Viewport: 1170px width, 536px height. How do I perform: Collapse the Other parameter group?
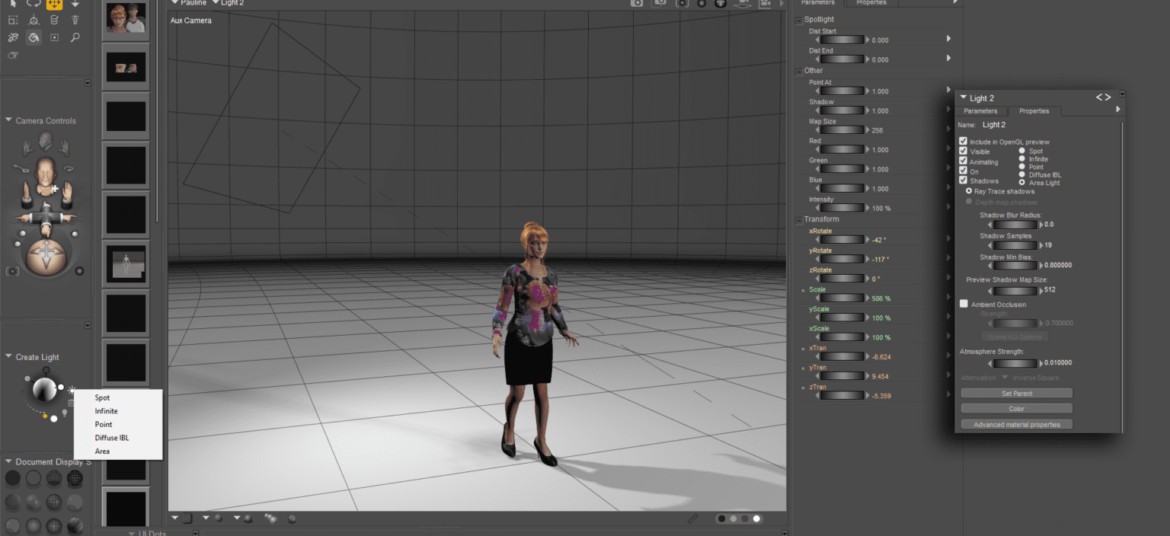pyautogui.click(x=799, y=71)
